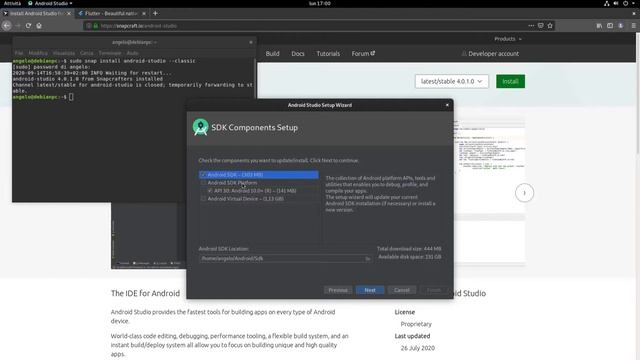Open the Tutorials link in Snapcraft navigation
This screenshot has width=640, height=360.
coord(328,53)
